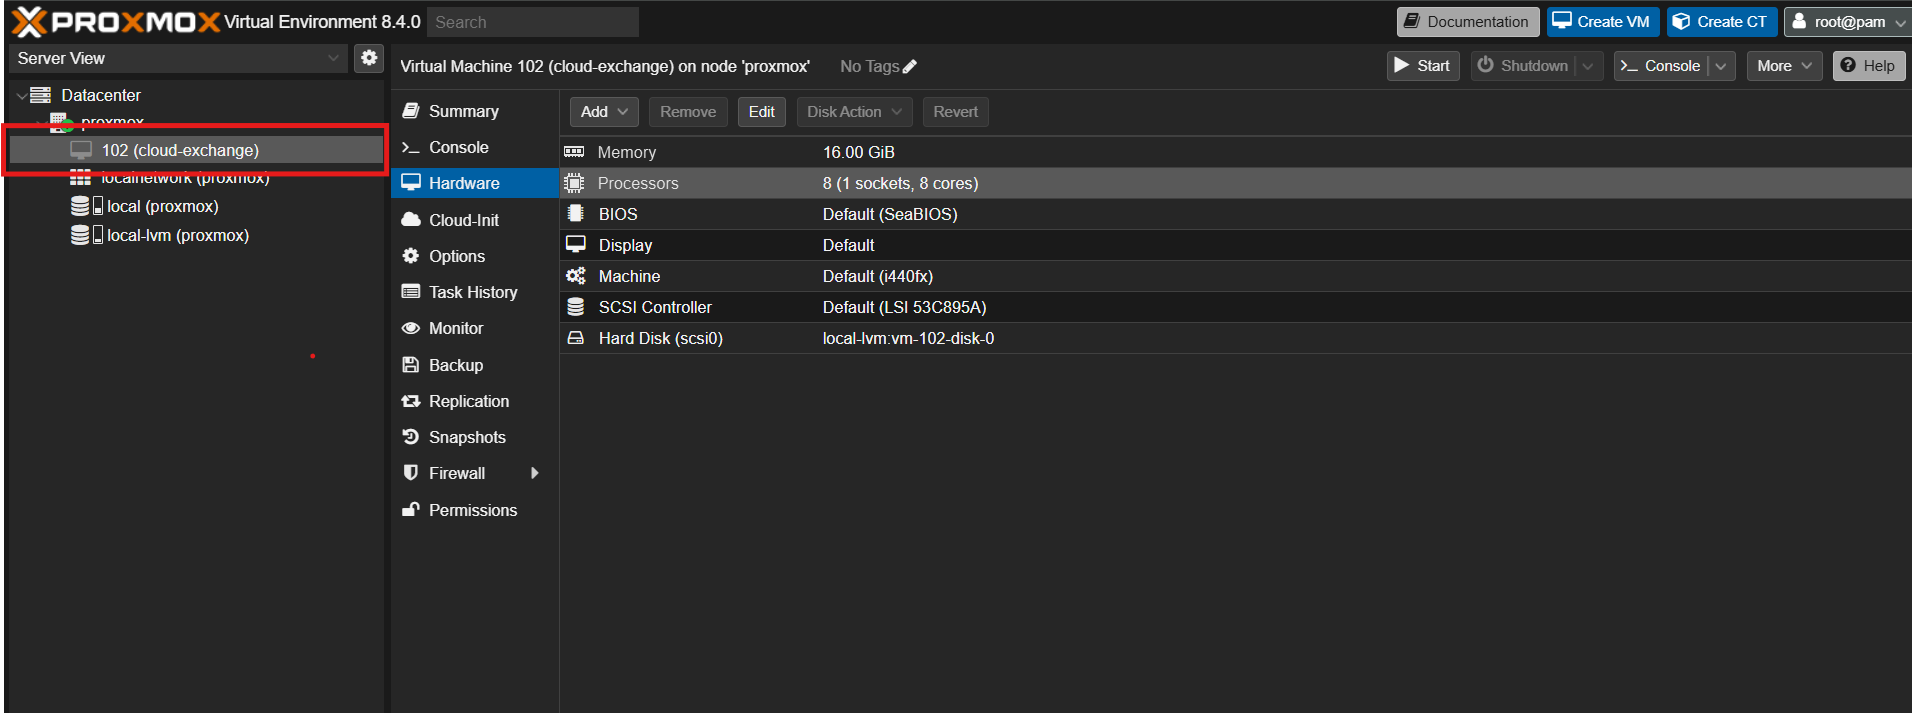This screenshot has height=713, width=1912.
Task: Expand the Shutdown options arrow
Action: [x=1588, y=66]
